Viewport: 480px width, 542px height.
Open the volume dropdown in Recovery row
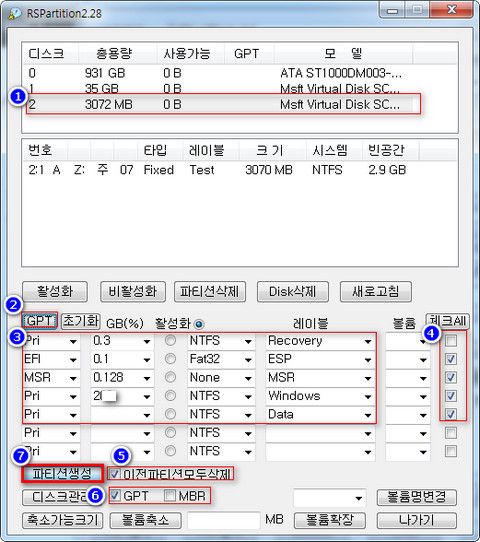point(423,342)
